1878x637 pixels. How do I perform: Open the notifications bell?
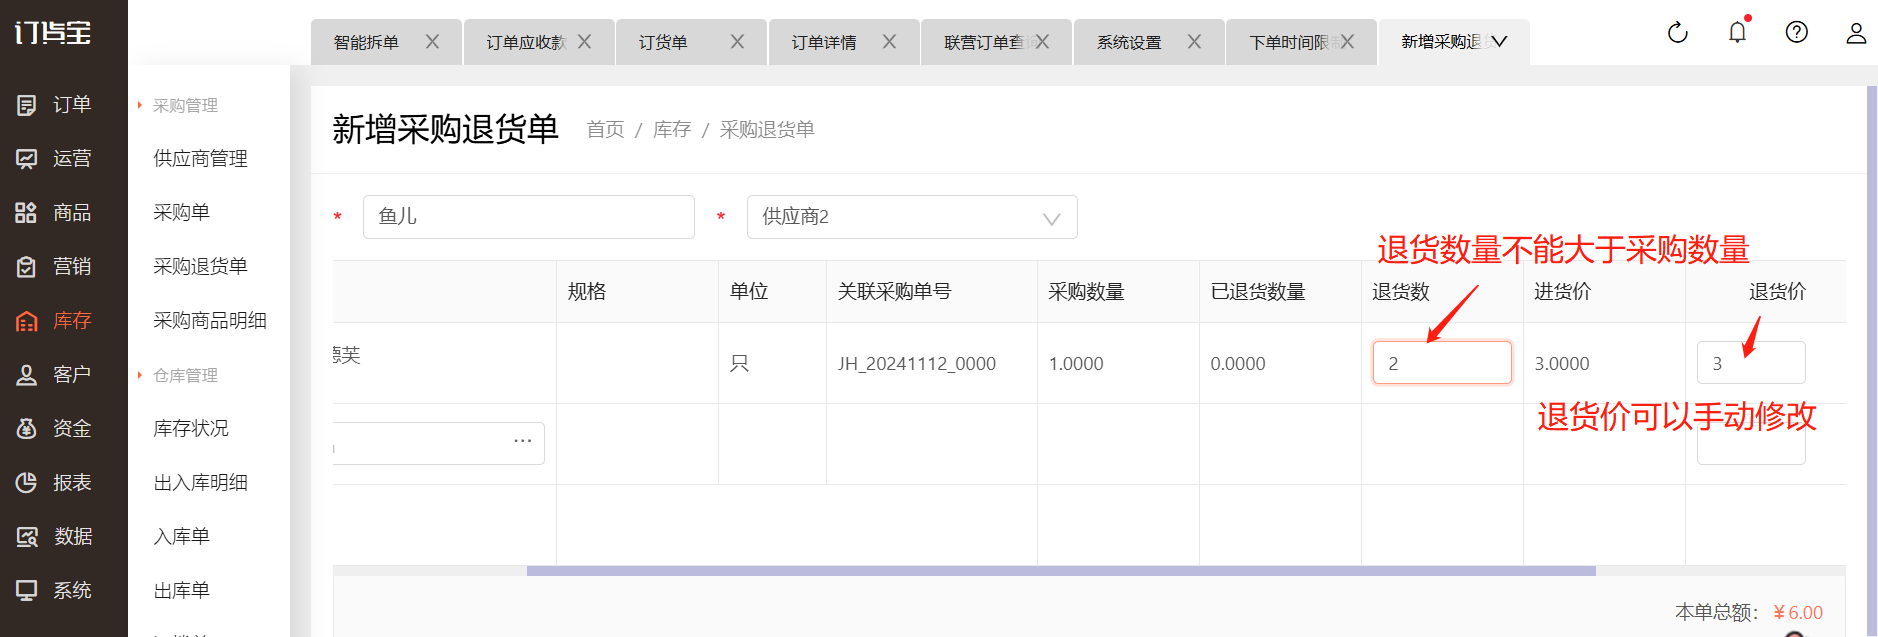1737,33
